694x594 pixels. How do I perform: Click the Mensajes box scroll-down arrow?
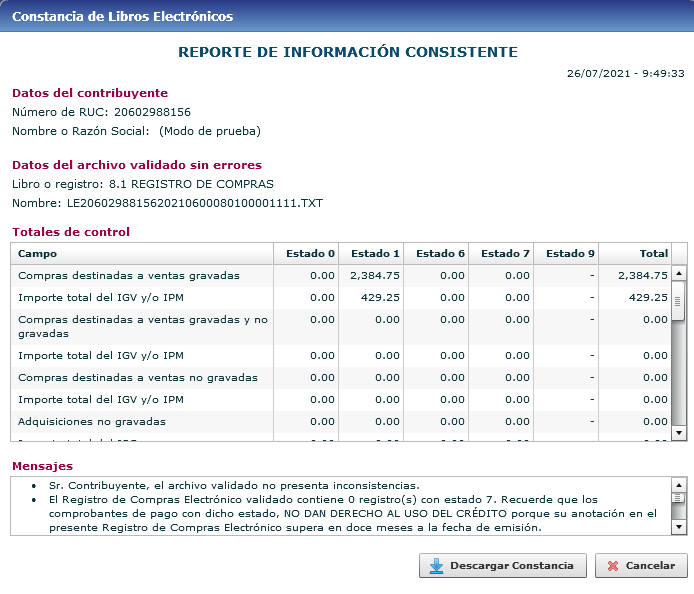[678, 527]
